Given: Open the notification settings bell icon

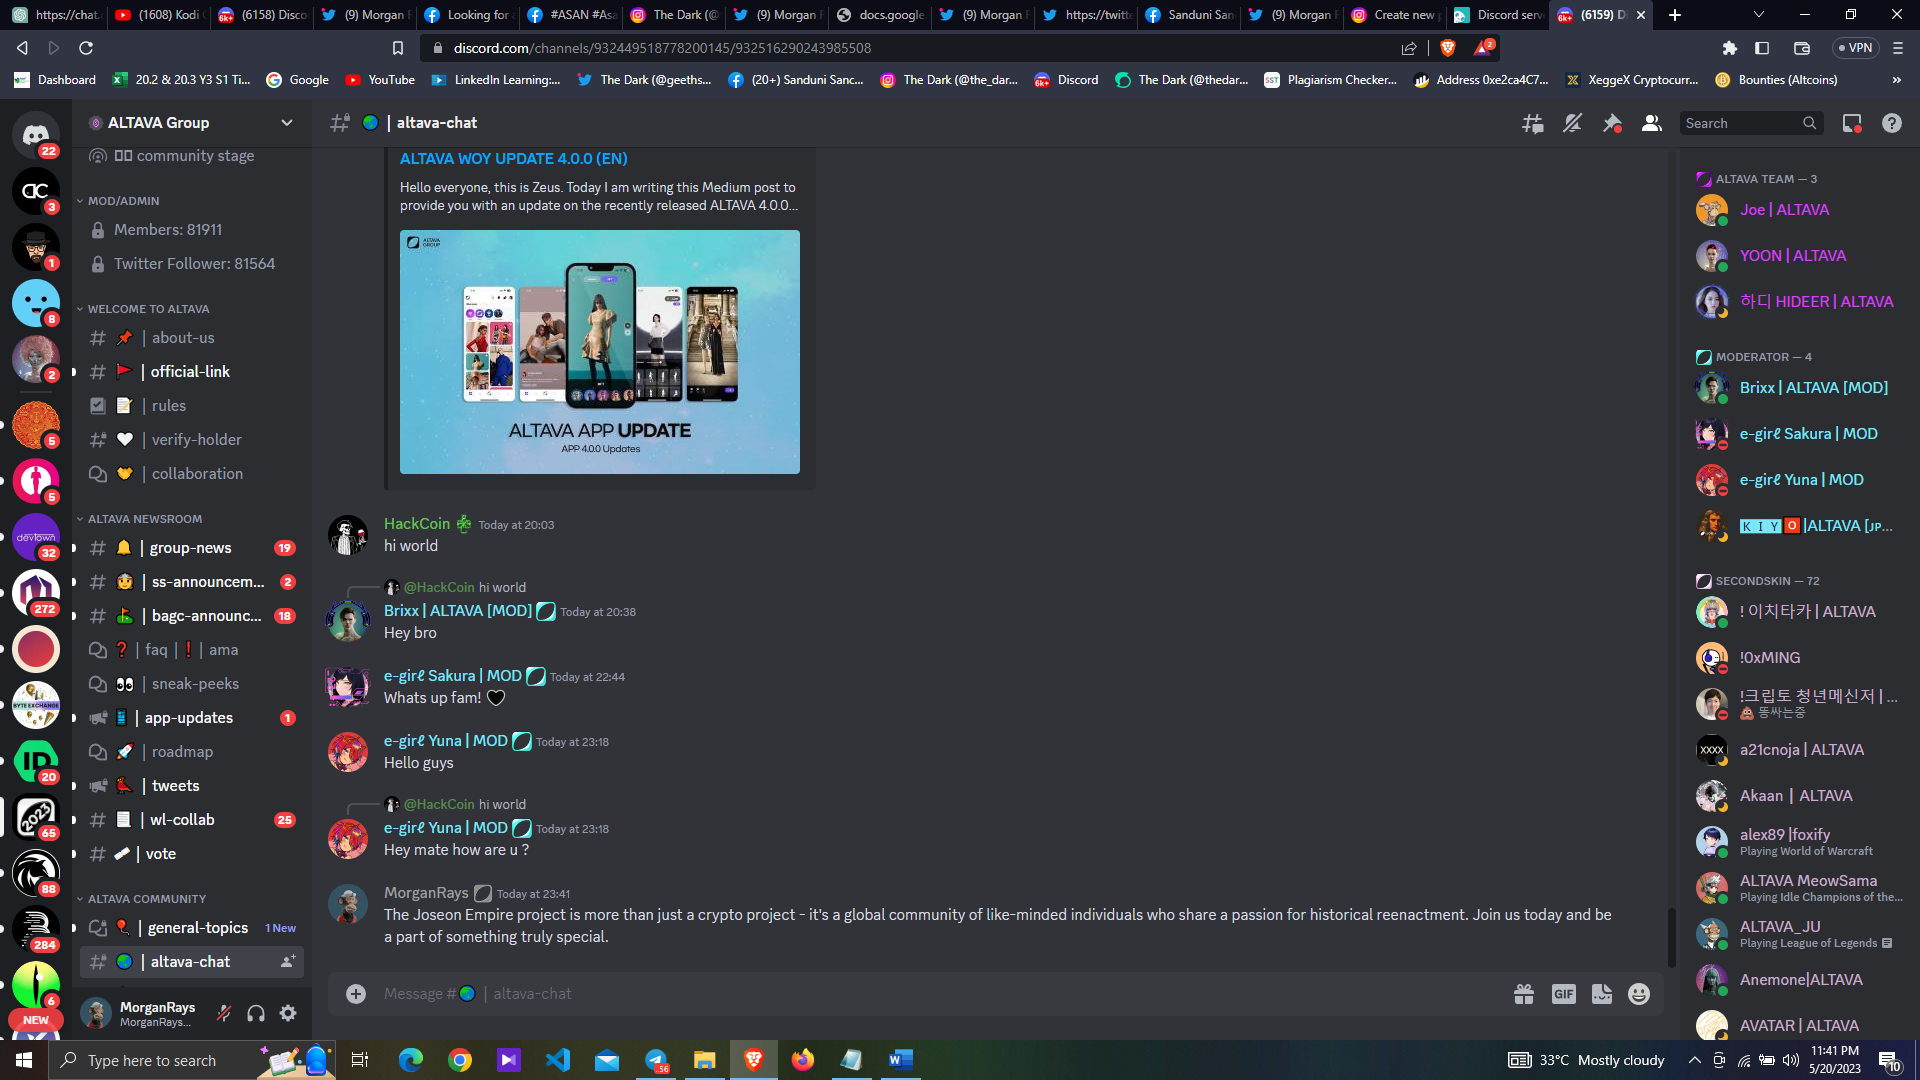Looking at the screenshot, I should (x=1572, y=123).
